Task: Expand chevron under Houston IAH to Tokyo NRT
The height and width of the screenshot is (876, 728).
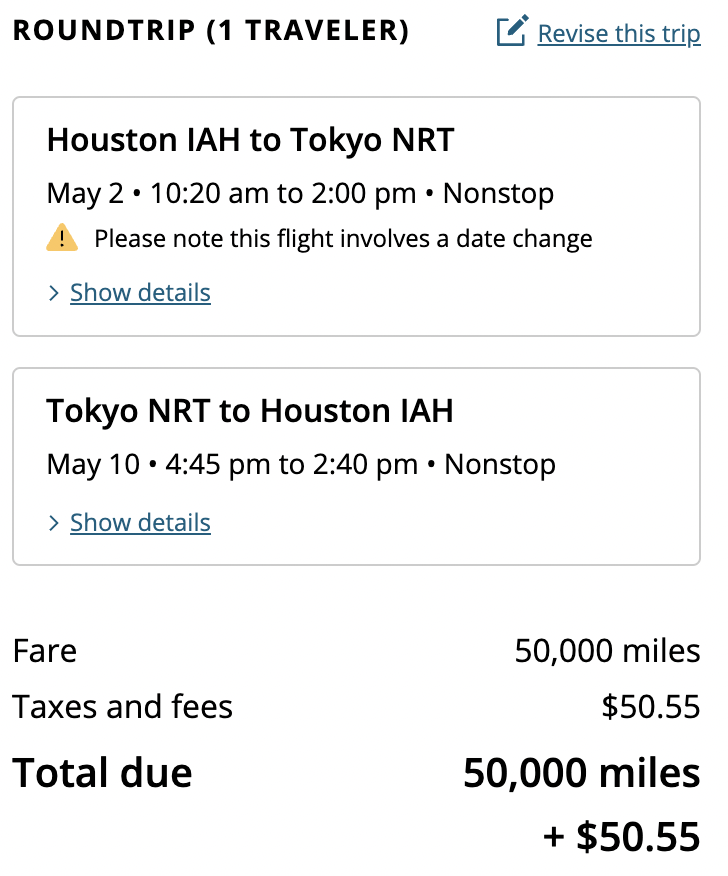Action: pos(54,293)
